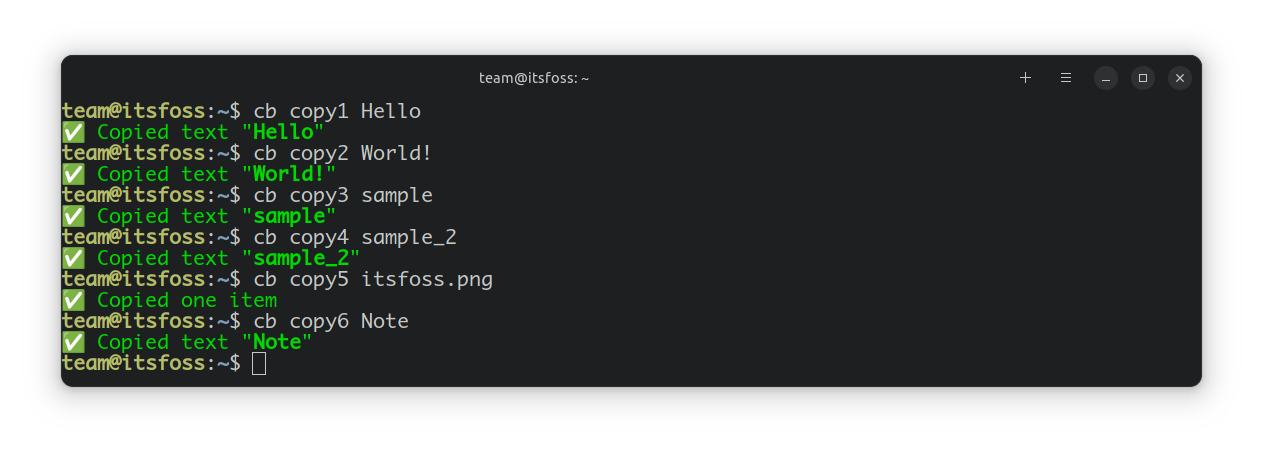
Task: Open the terminal hamburger menu
Action: pyautogui.click(x=1066, y=78)
